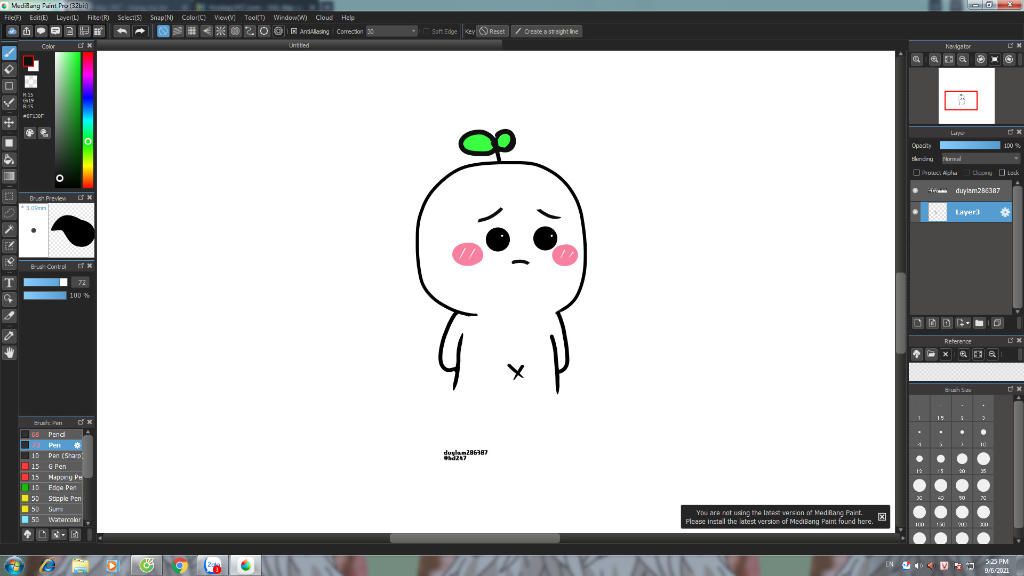Screen dimensions: 1024x576
Task: Open the Layer3 settings gear
Action: tap(1004, 212)
